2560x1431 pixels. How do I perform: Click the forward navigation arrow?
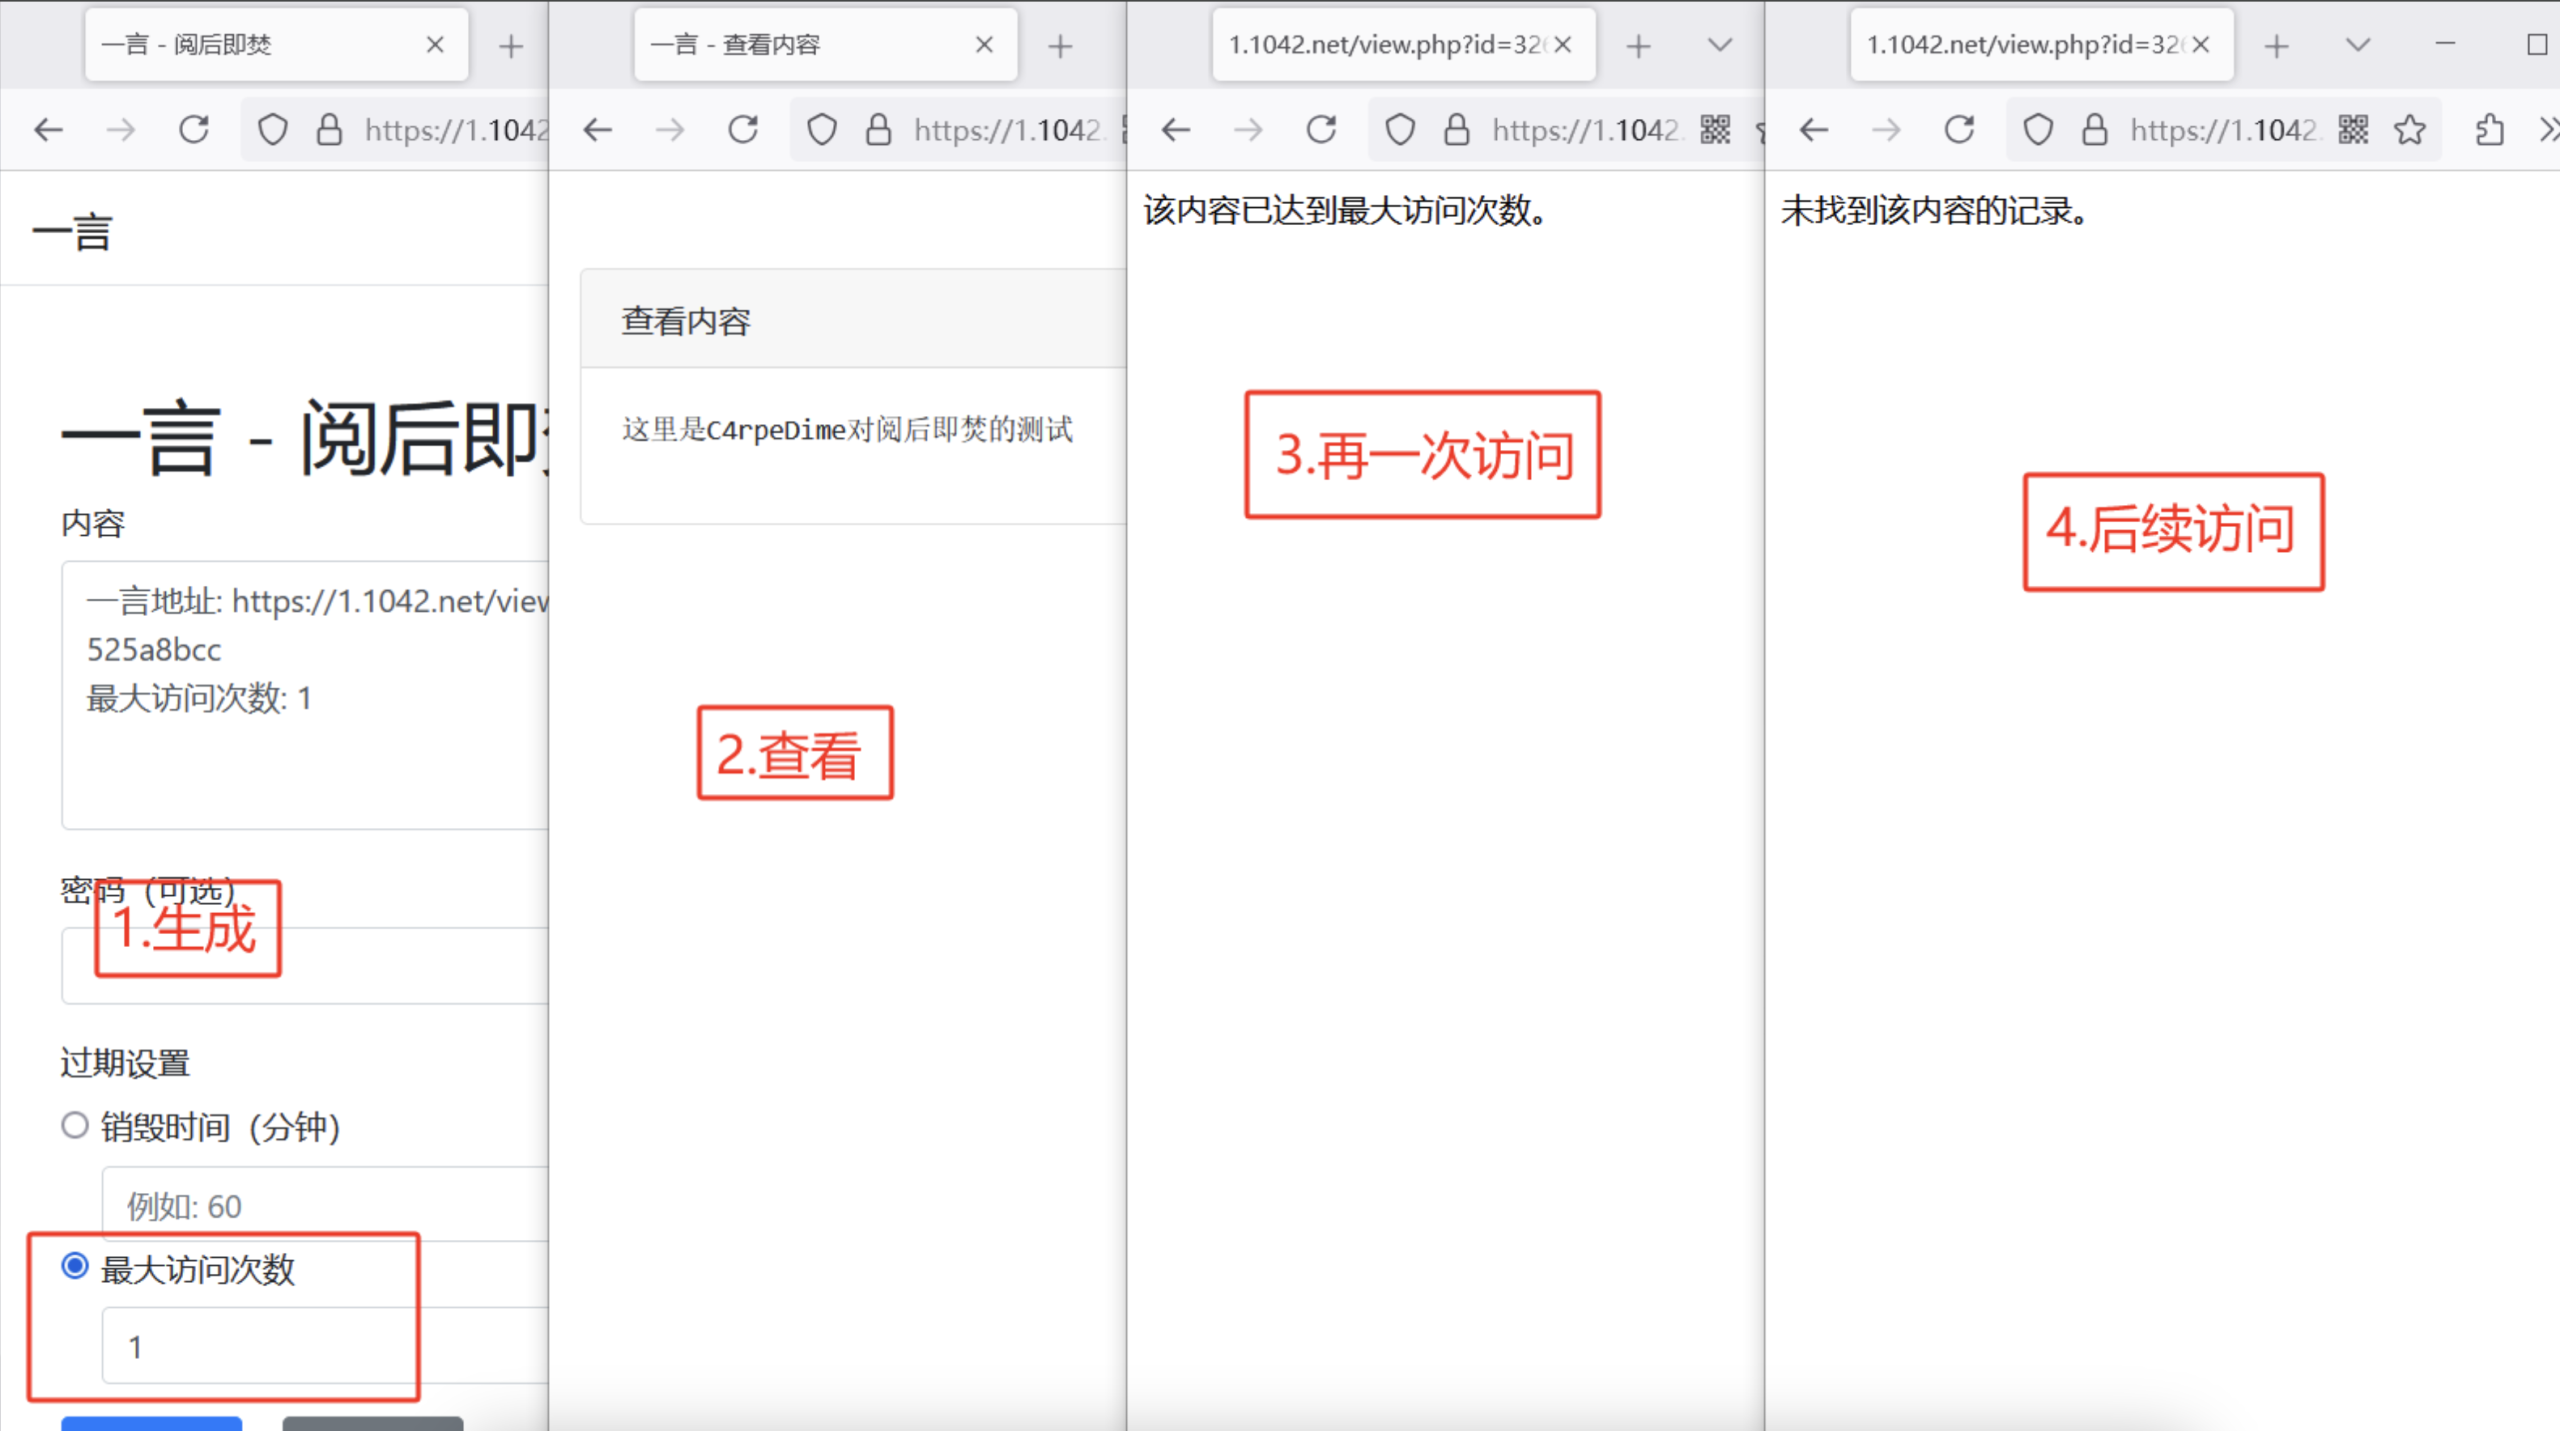point(120,129)
